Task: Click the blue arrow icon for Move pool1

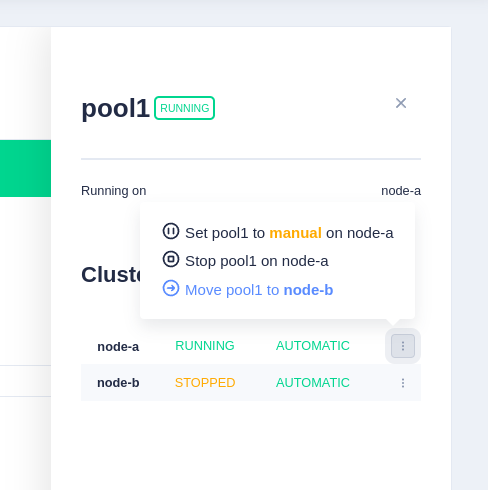Action: pos(171,288)
